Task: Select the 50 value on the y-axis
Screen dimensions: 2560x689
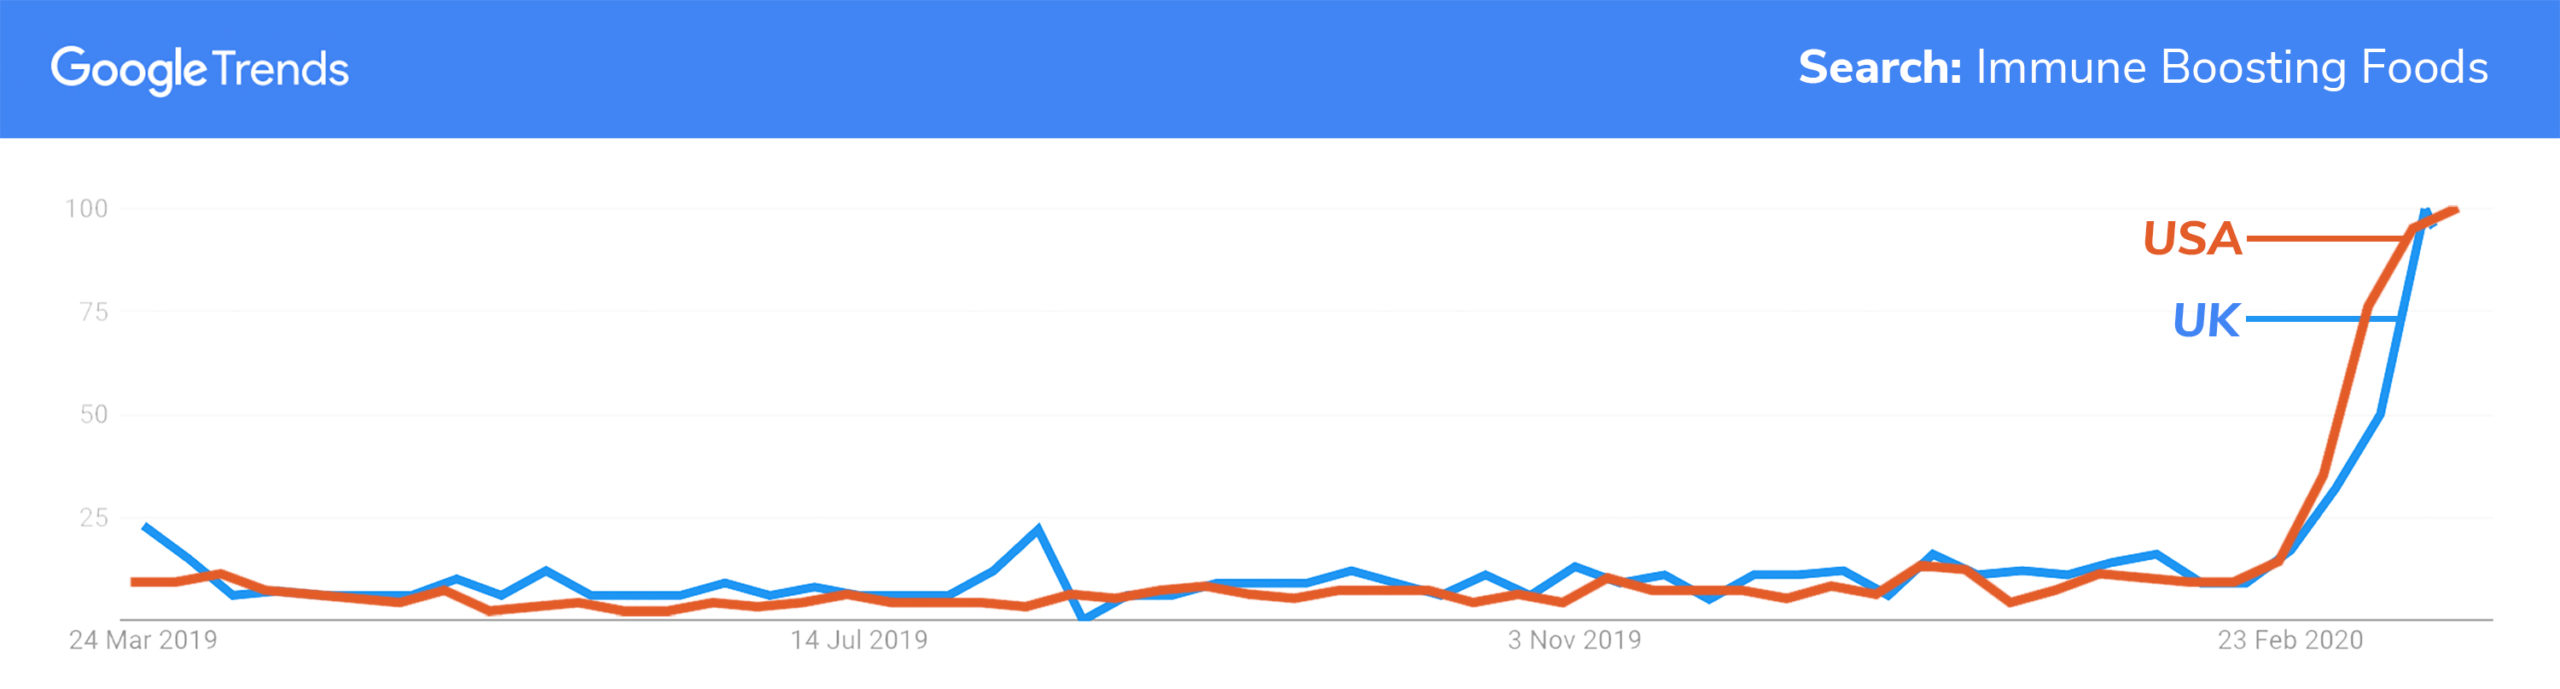Action: click(94, 415)
